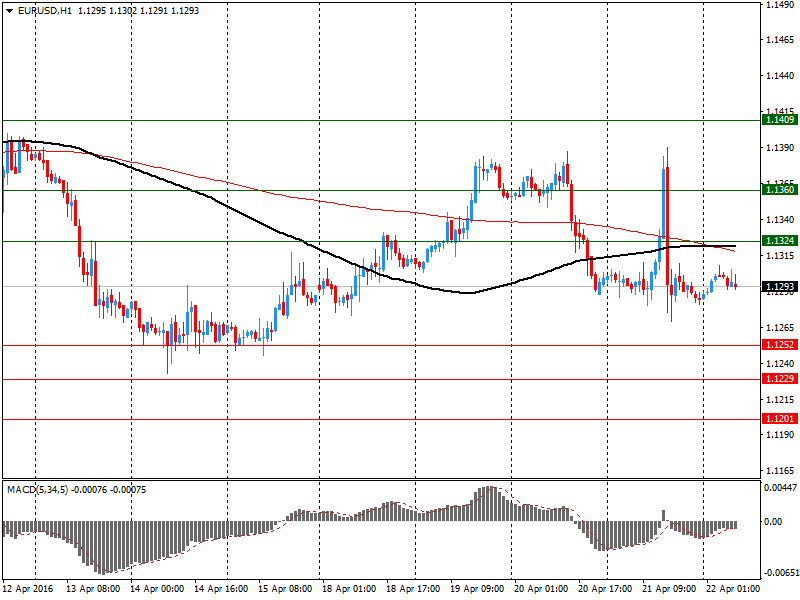This screenshot has width=800, height=600.
Task: Click the 20 Apr 01:00 time label
Action: tap(541, 589)
